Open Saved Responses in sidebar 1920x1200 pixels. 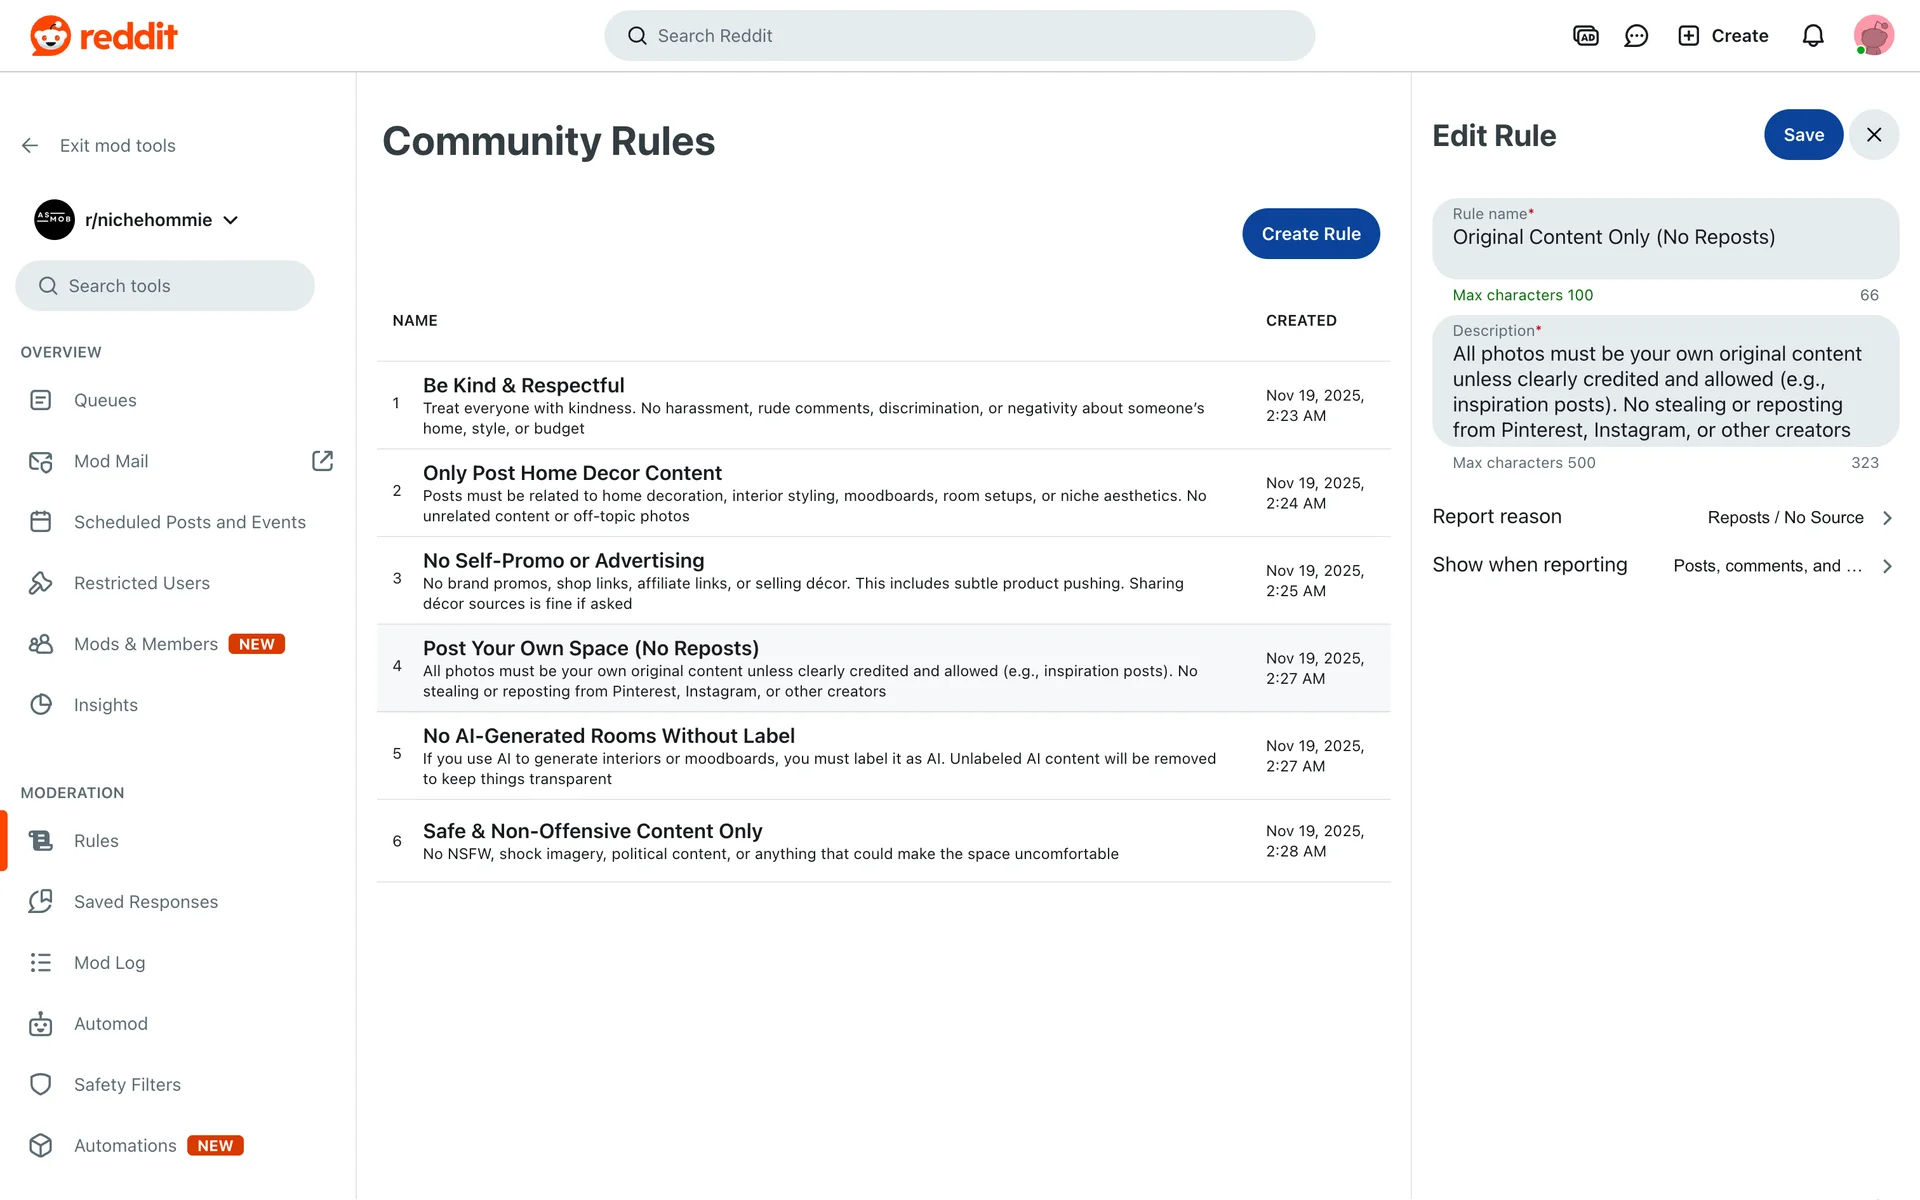point(146,902)
